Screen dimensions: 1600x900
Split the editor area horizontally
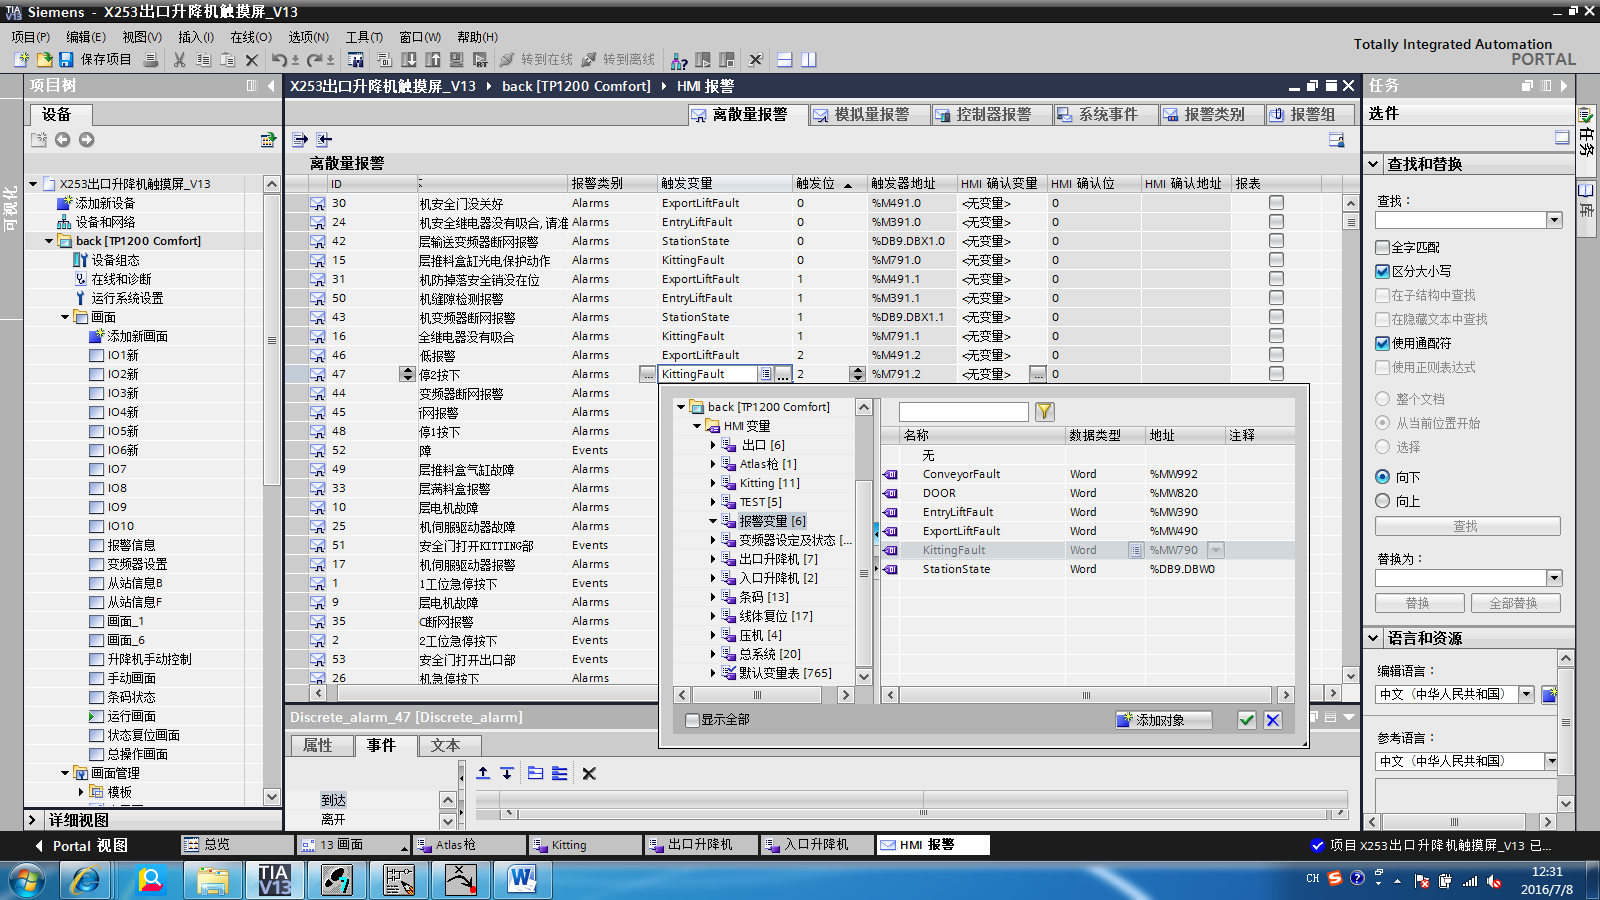[x=785, y=60]
